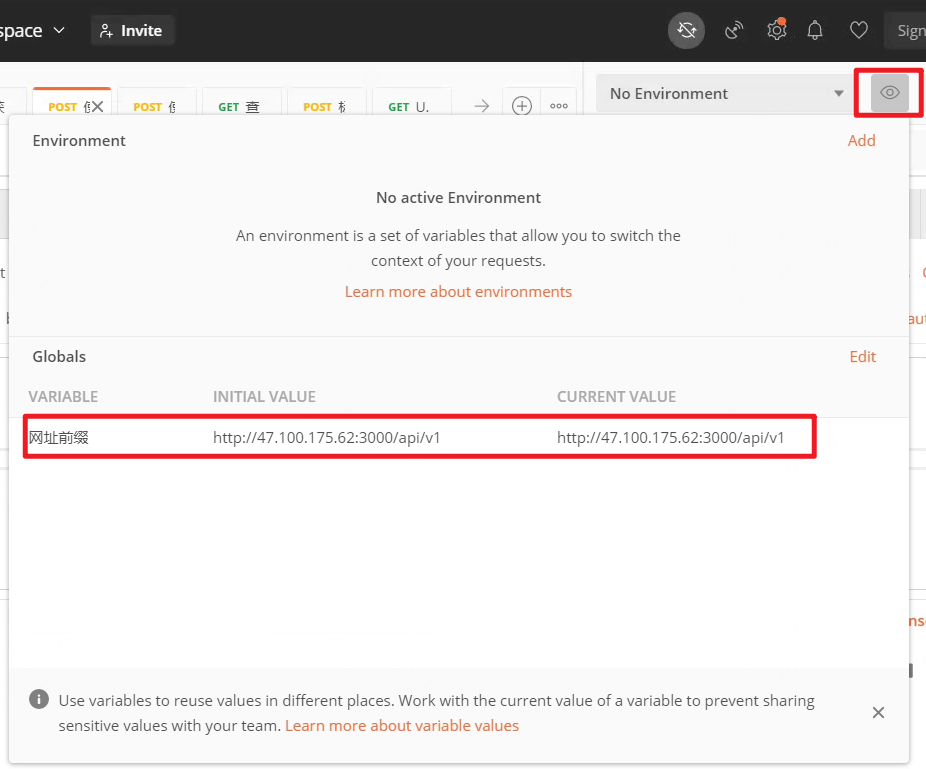Open the capture requests satellite icon
This screenshot has height=769, width=926.
pos(734,31)
